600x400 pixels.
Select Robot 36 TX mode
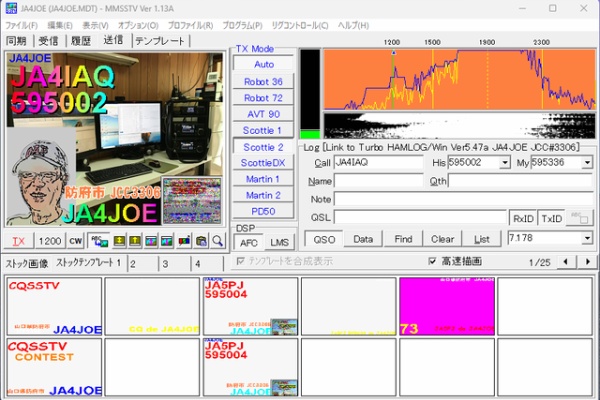tap(264, 82)
